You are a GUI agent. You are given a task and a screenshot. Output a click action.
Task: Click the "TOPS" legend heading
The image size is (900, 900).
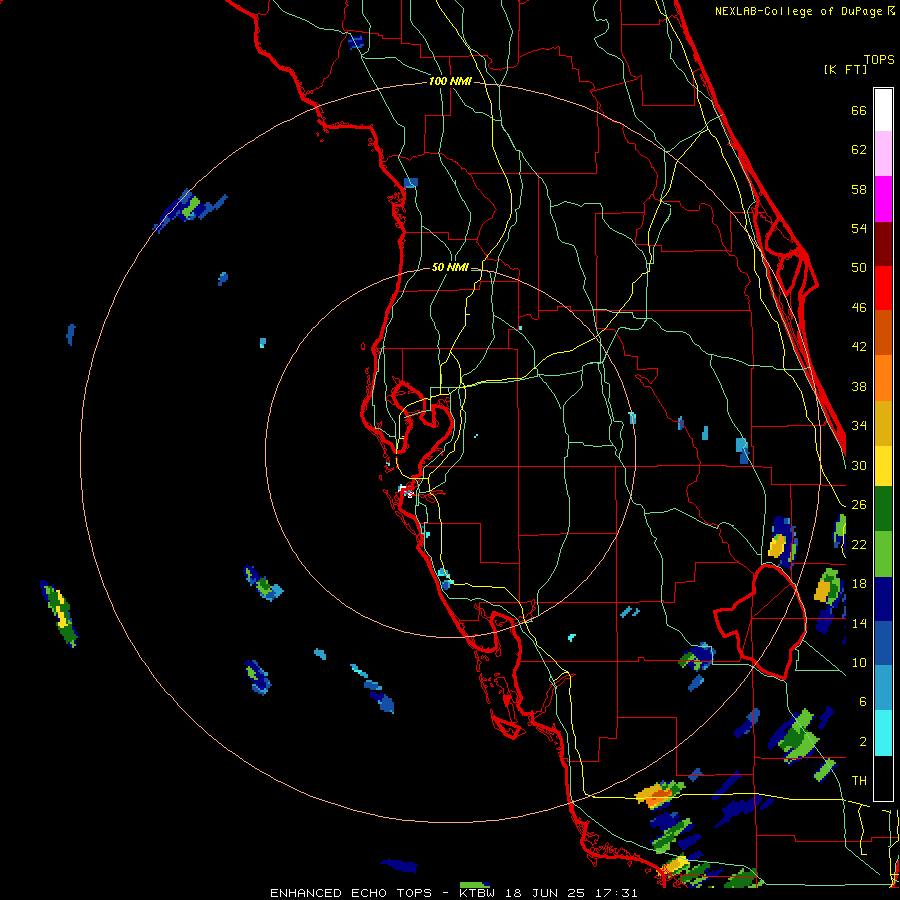point(879,59)
